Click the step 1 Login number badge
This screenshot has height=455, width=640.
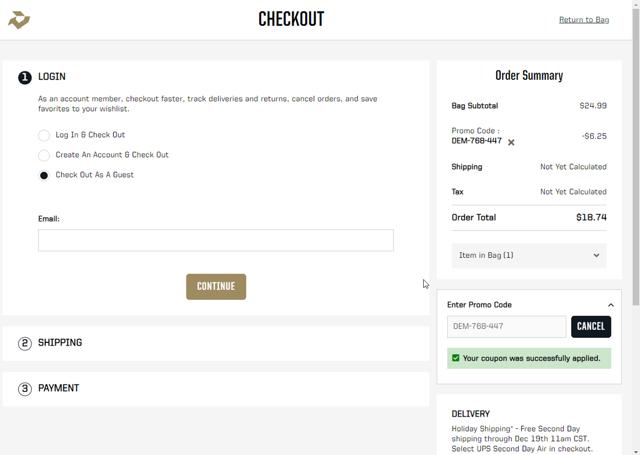pos(25,77)
